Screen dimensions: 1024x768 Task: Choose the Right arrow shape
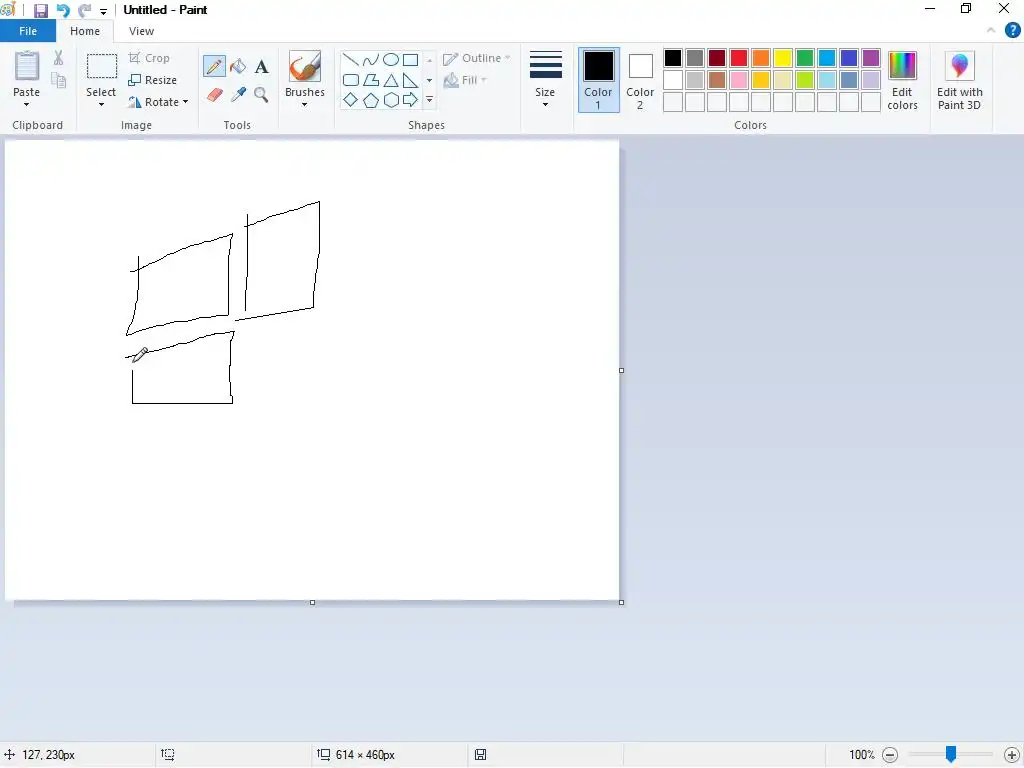[410, 100]
